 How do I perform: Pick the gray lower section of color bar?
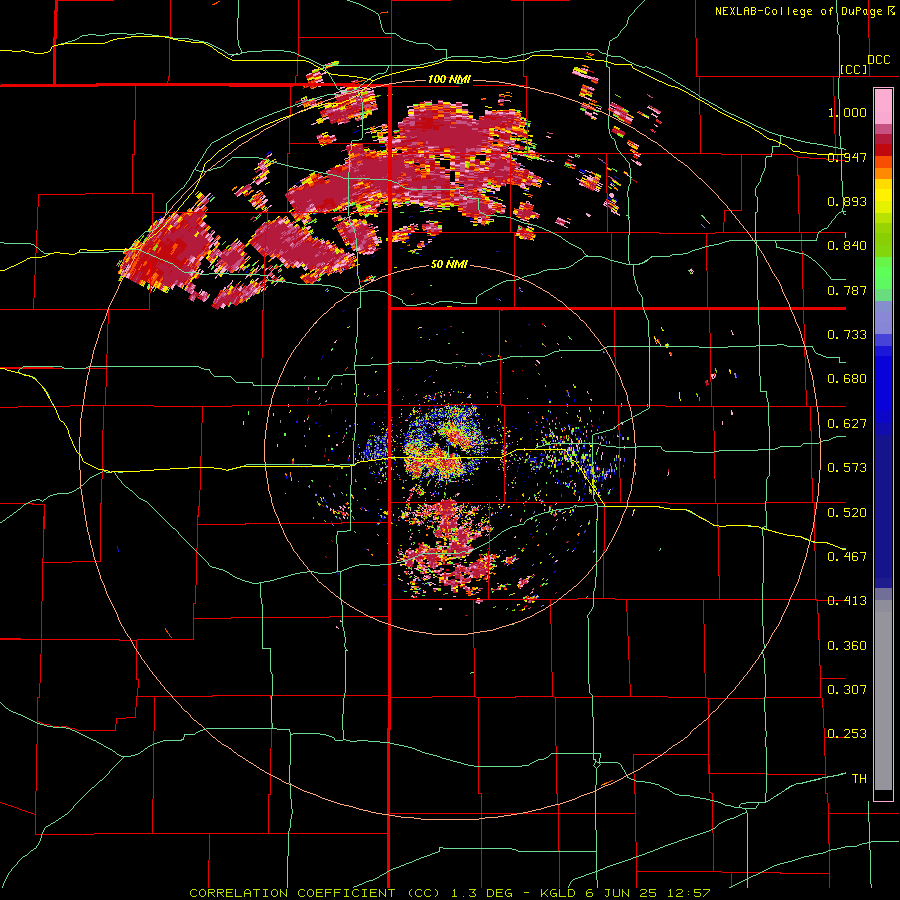[x=883, y=695]
